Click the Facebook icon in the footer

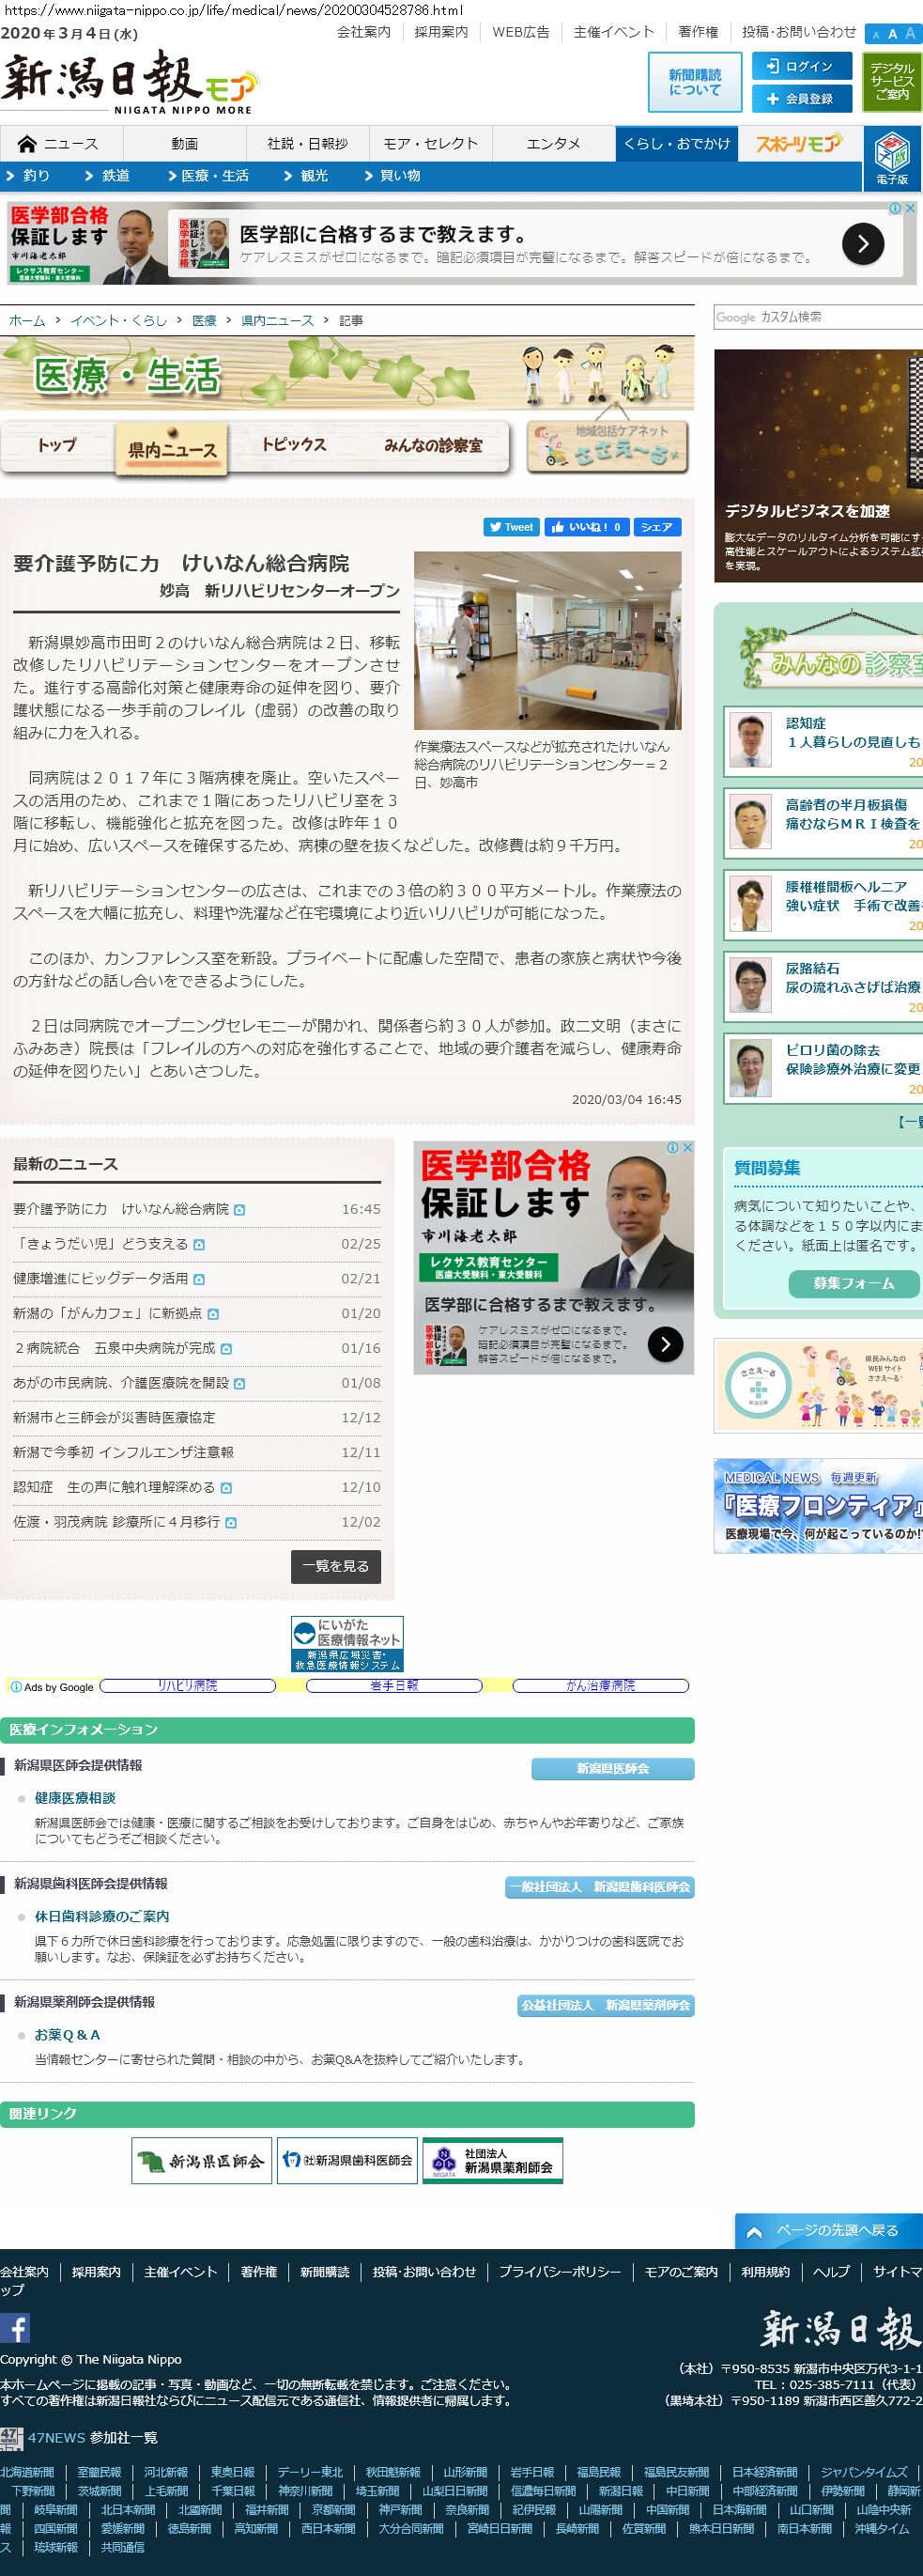[x=15, y=2328]
